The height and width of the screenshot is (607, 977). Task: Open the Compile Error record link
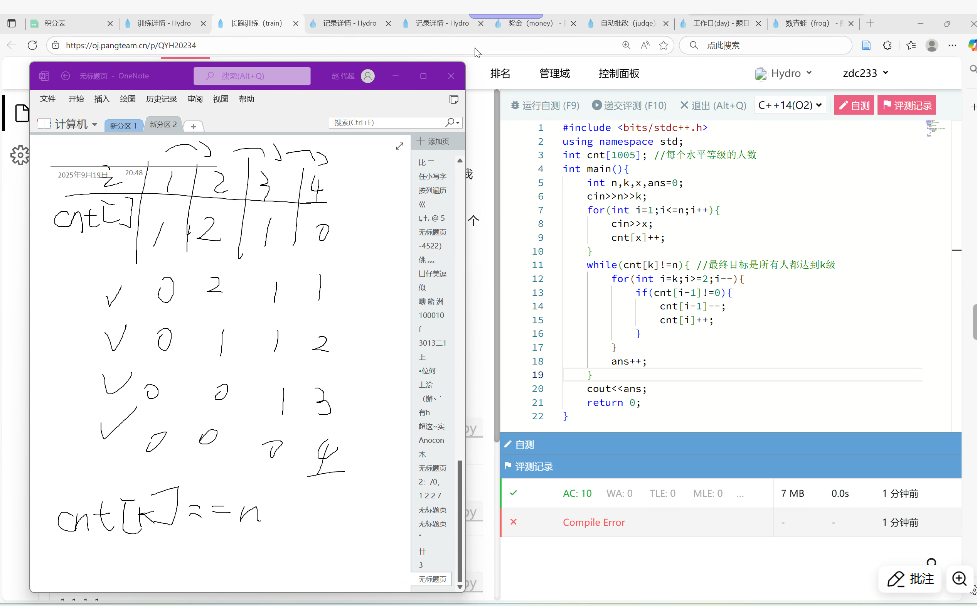click(x=593, y=522)
